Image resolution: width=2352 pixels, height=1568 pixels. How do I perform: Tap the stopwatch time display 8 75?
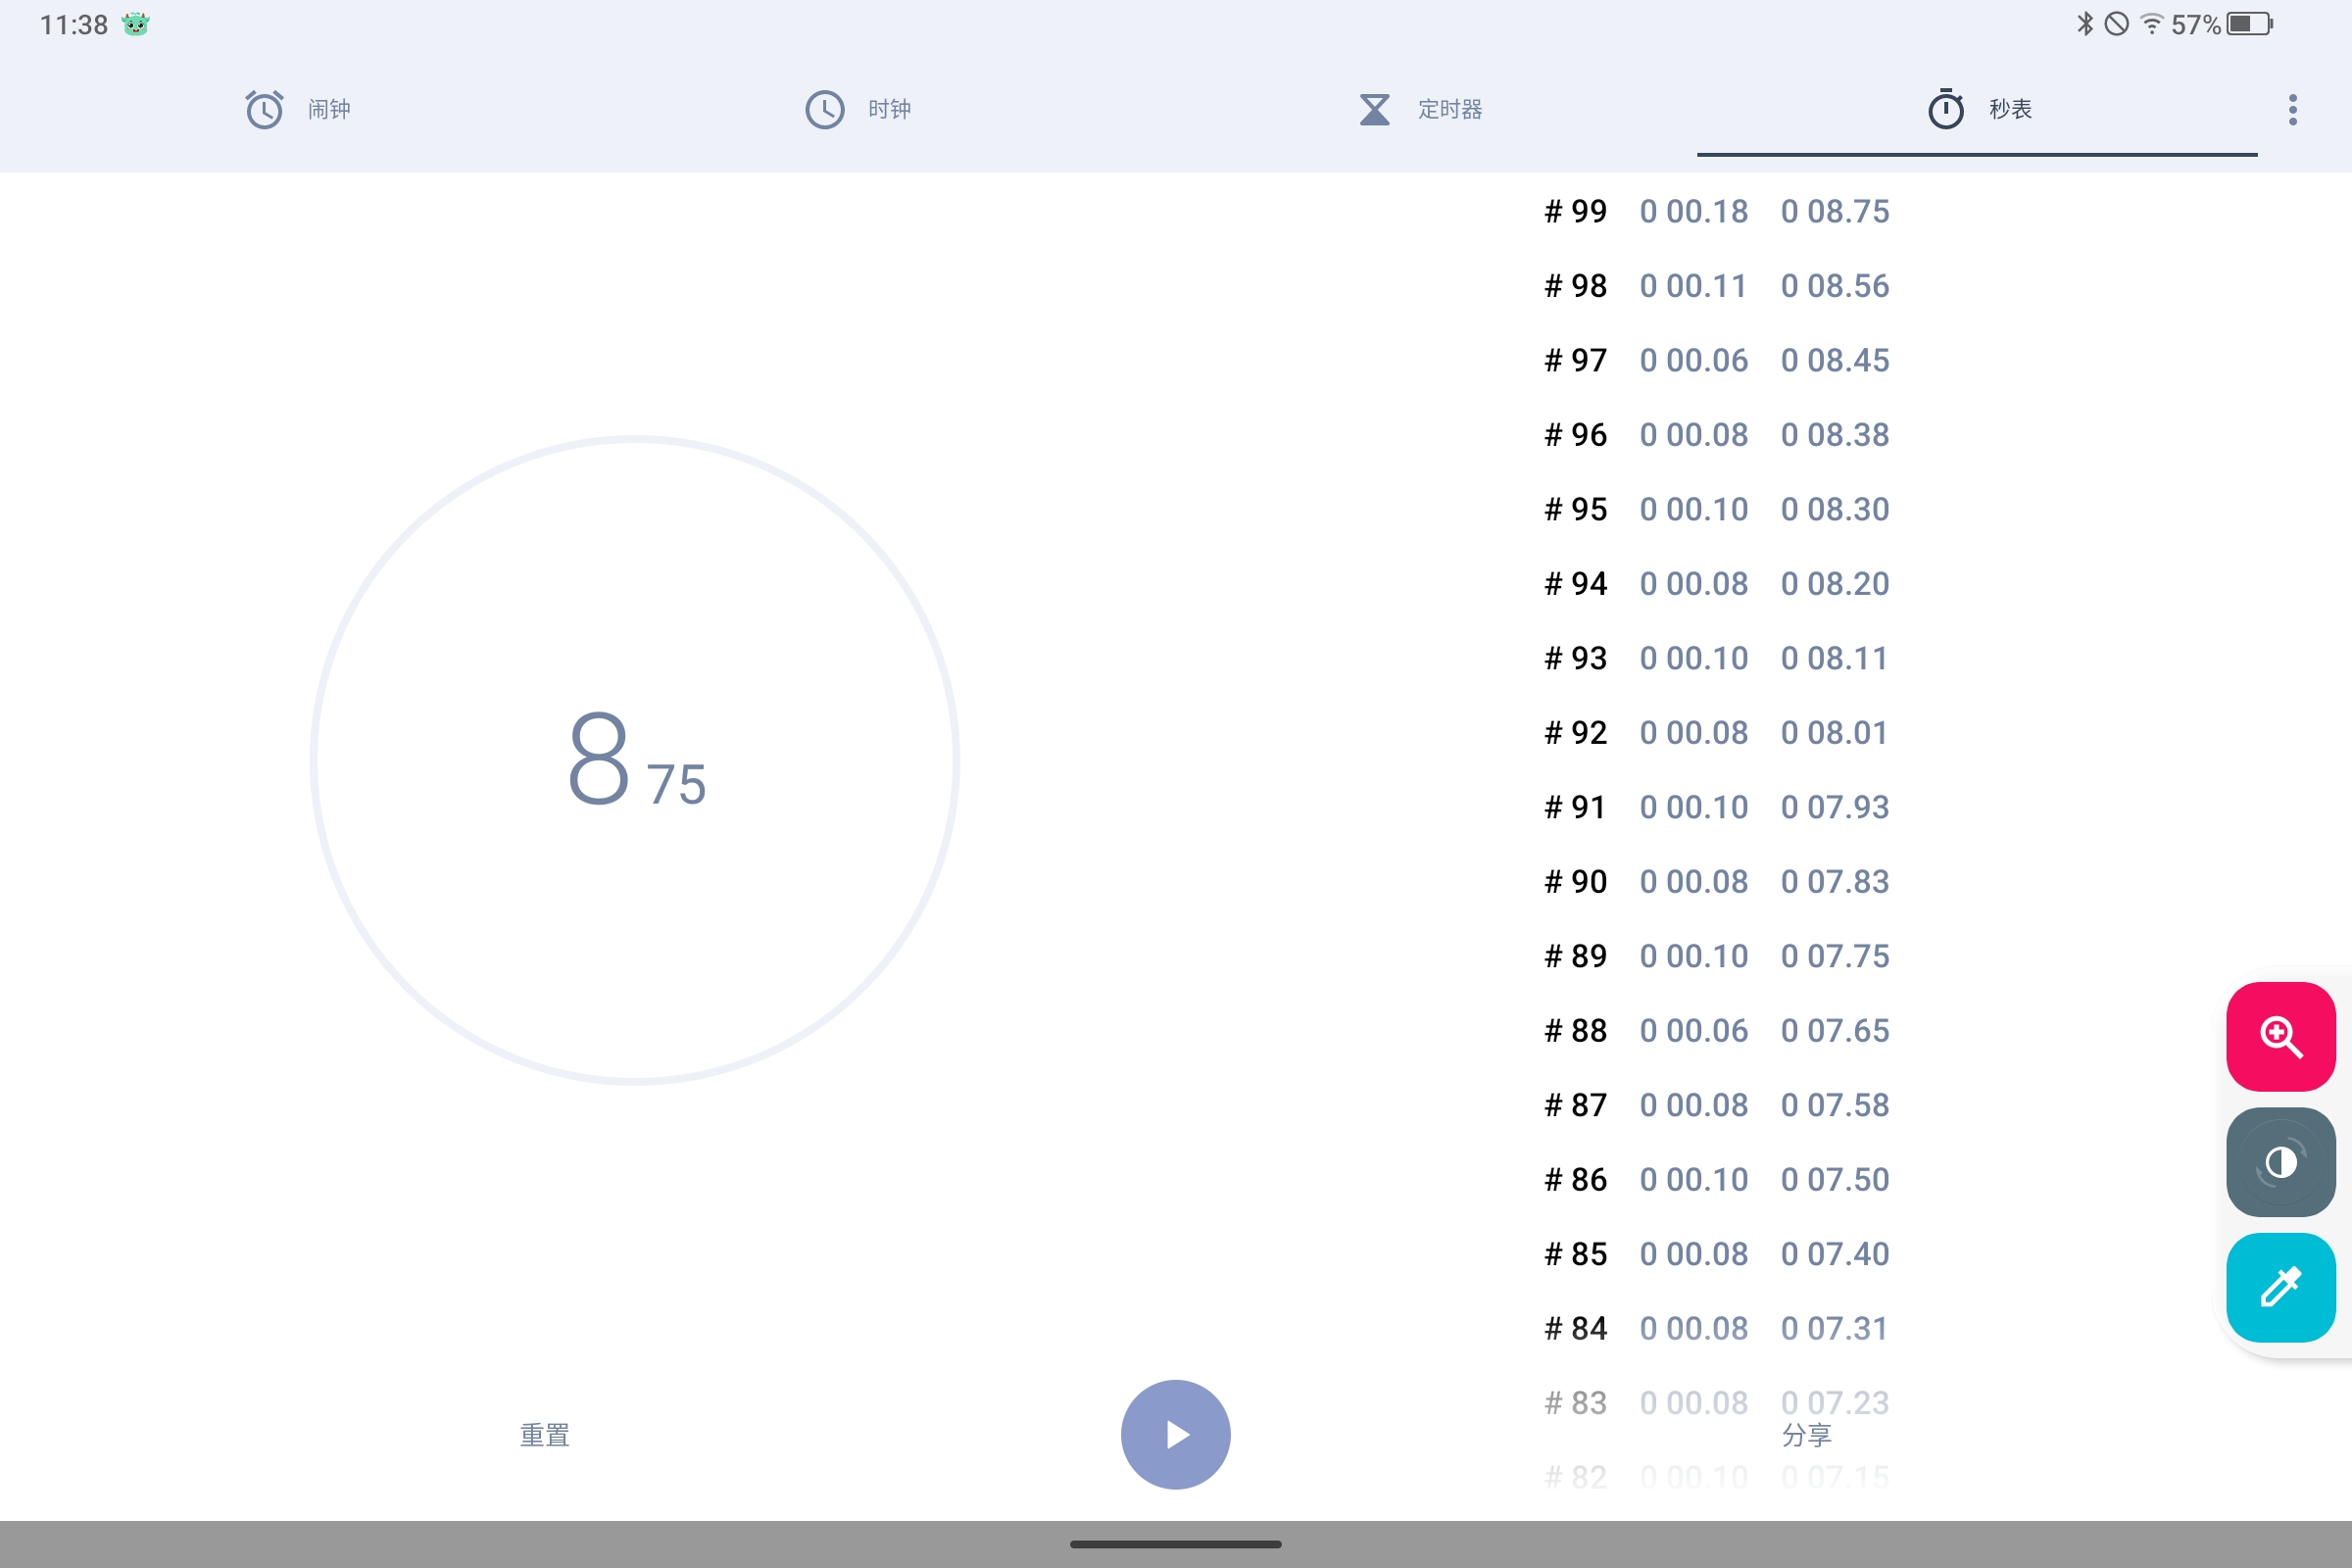[636, 760]
